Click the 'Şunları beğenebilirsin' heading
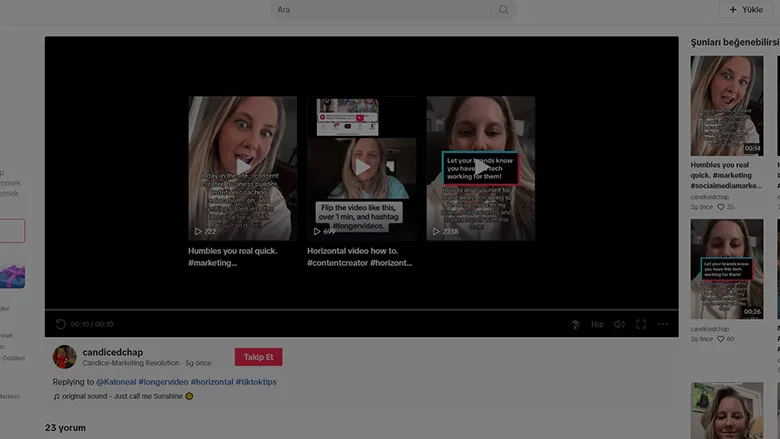The height and width of the screenshot is (439, 780). coord(735,42)
